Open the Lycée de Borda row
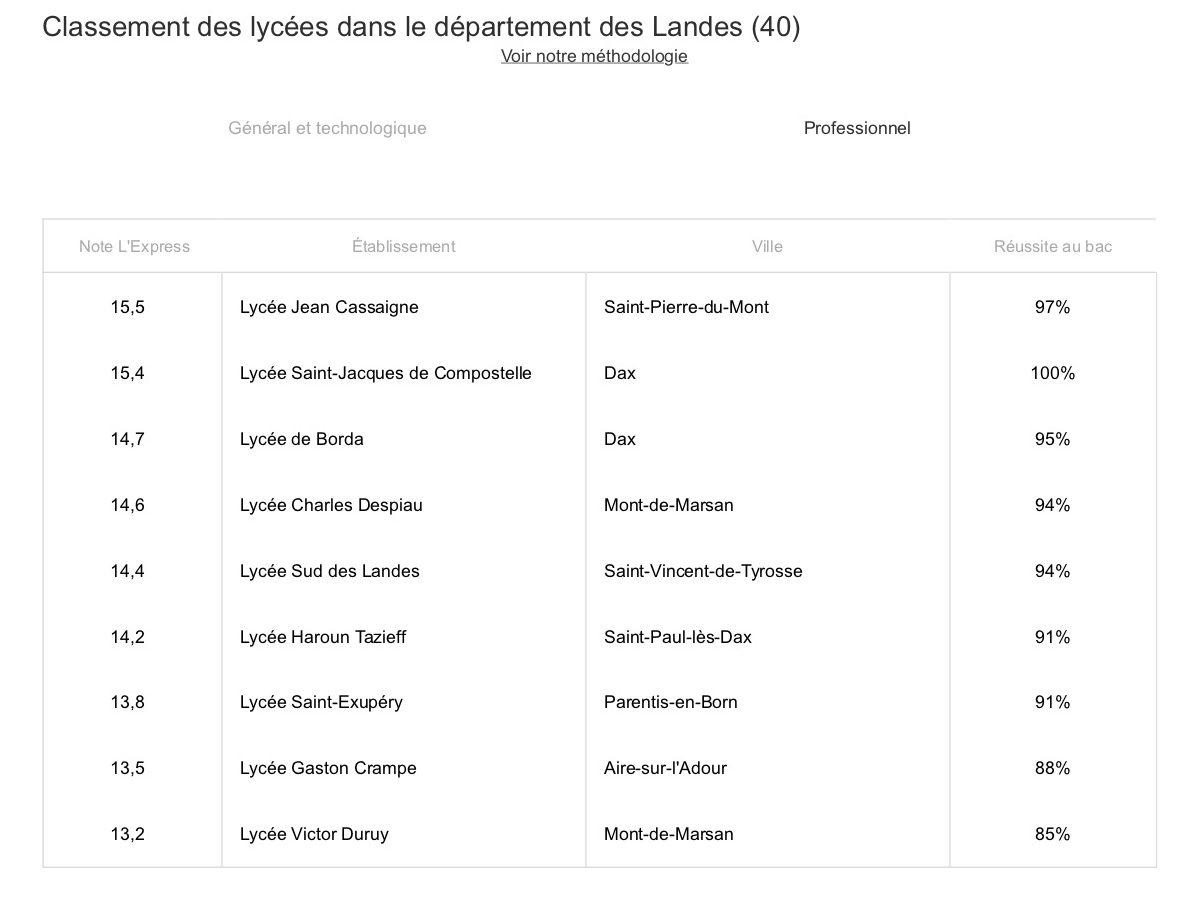The image size is (1187, 907). click(301, 439)
